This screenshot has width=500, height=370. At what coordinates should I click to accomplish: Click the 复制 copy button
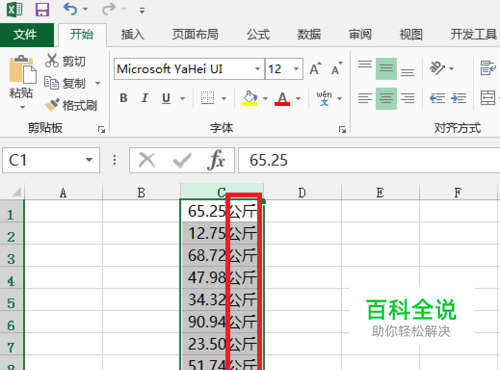pyautogui.click(x=65, y=83)
